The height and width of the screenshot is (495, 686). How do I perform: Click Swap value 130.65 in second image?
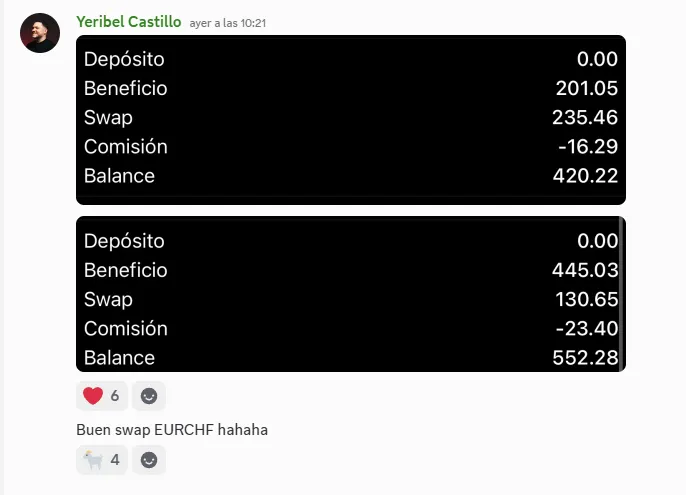587,299
